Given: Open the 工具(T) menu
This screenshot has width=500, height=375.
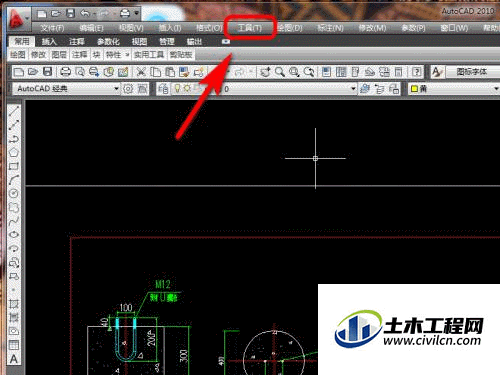Looking at the screenshot, I should pyautogui.click(x=250, y=28).
